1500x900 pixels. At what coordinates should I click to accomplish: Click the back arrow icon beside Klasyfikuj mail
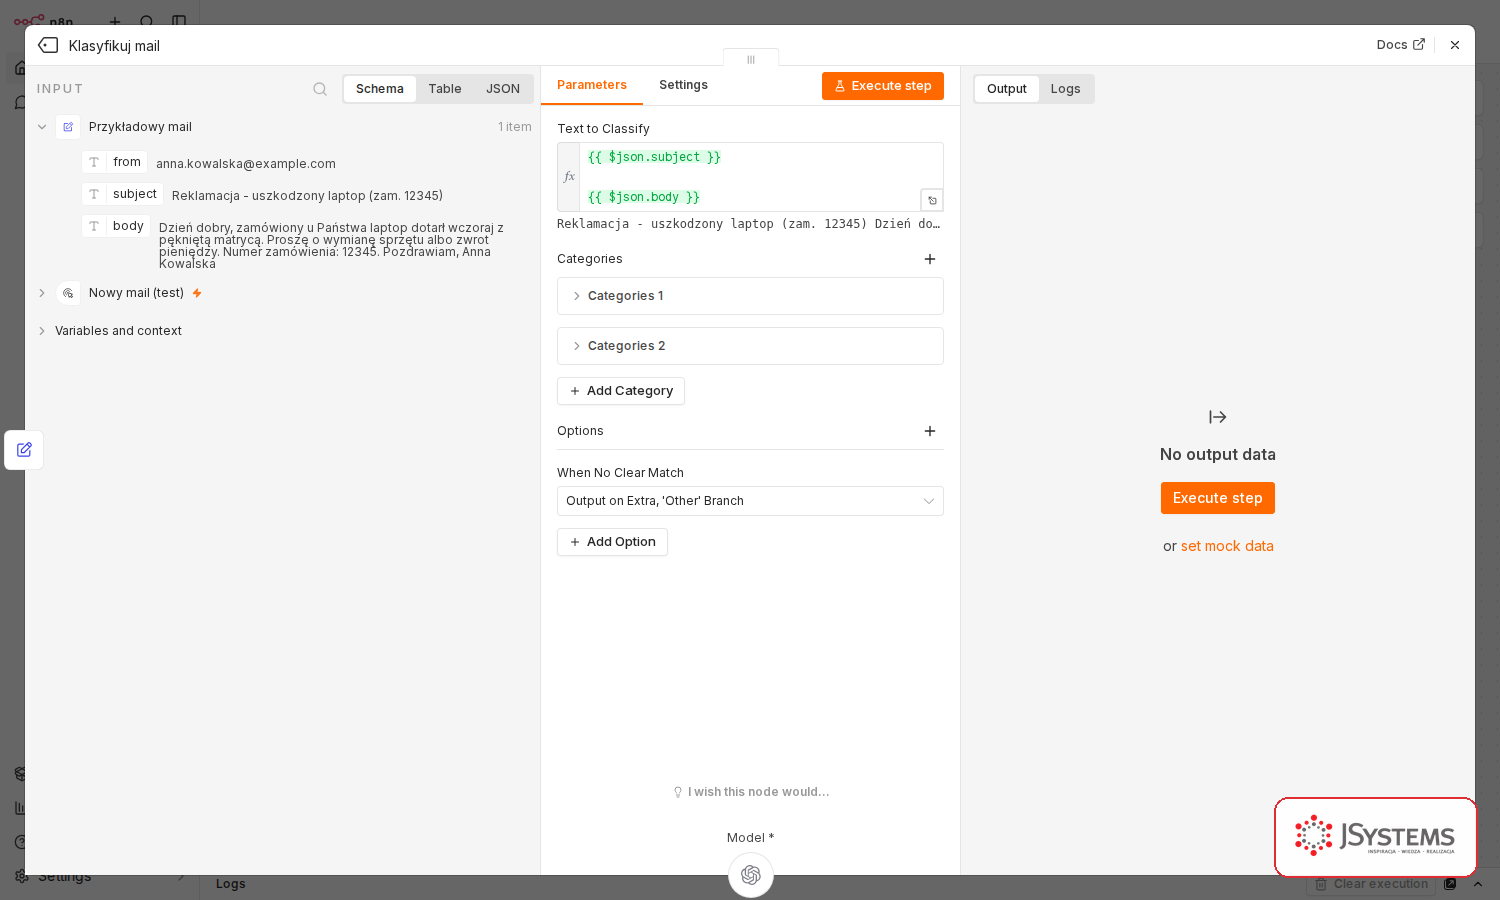[48, 45]
